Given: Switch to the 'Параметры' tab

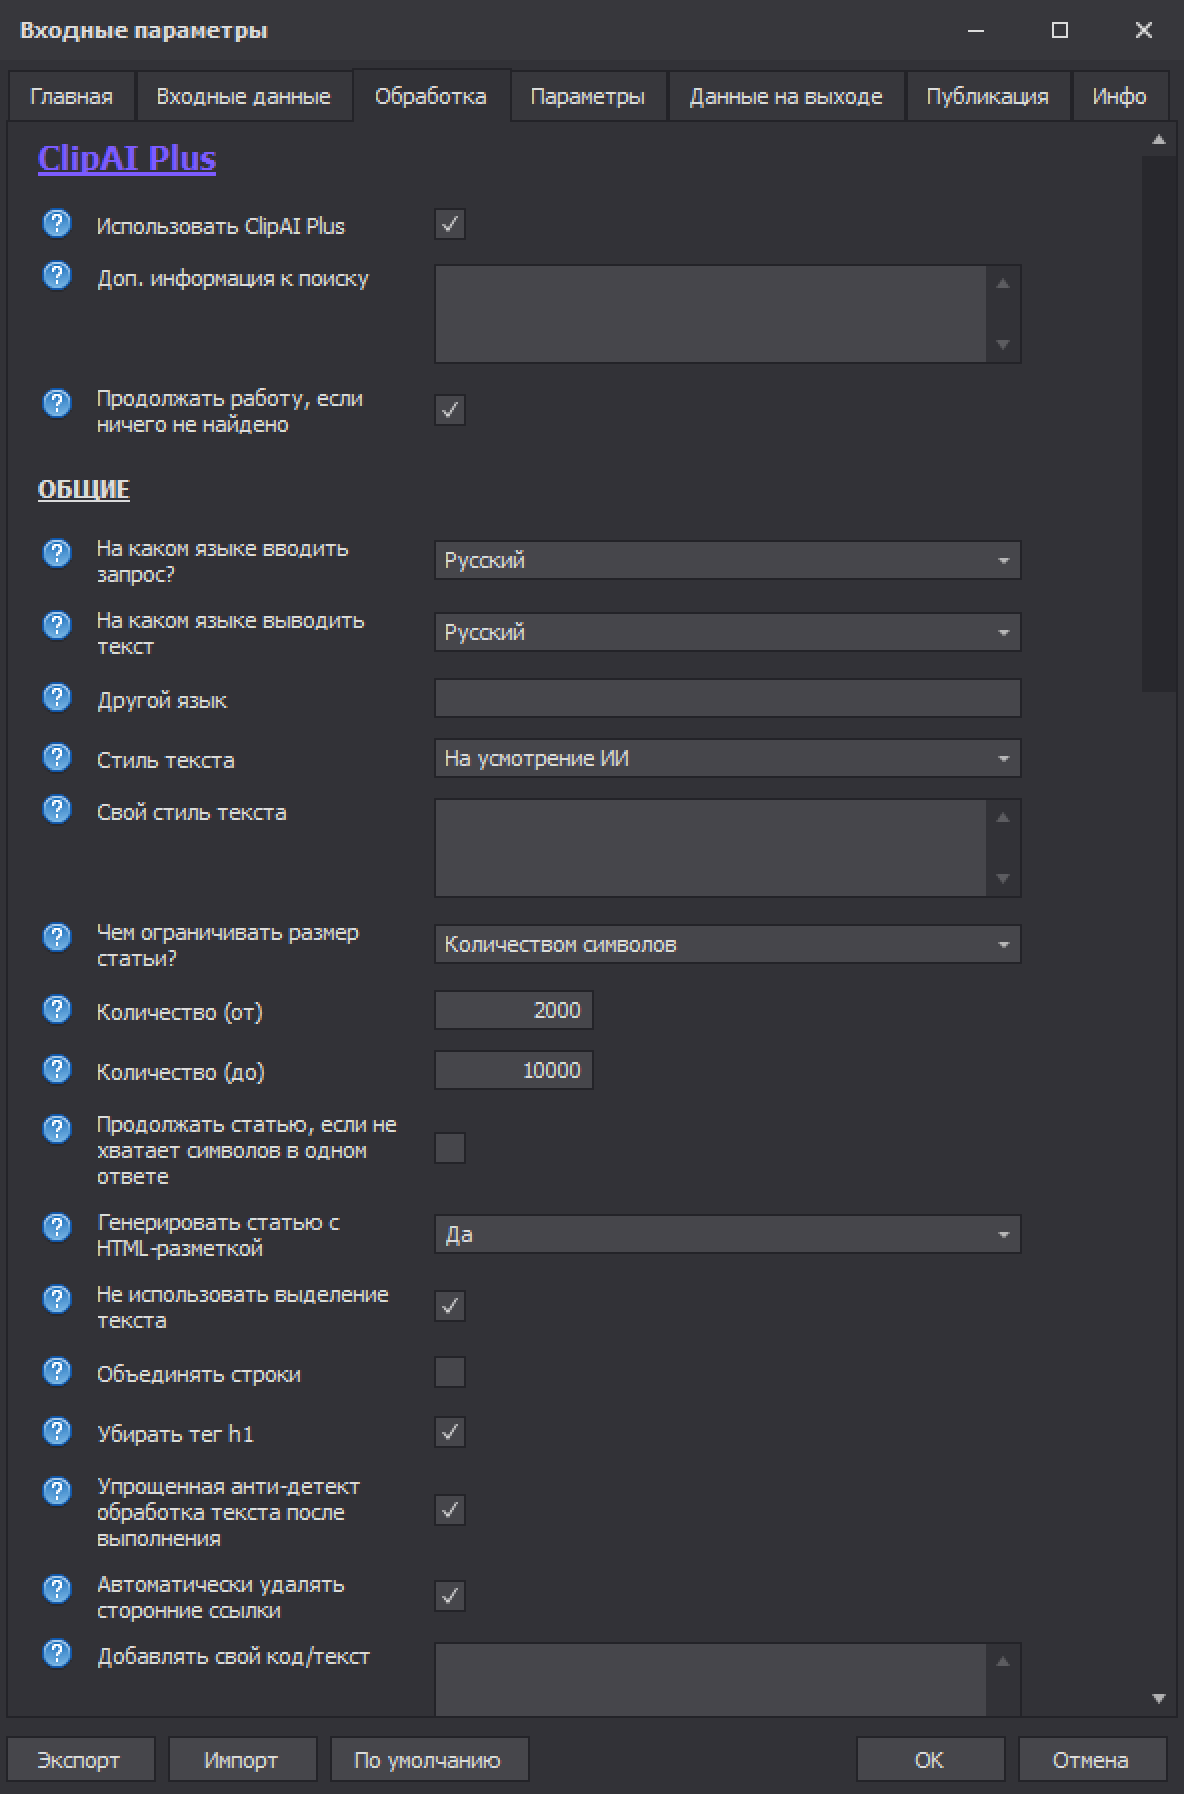Looking at the screenshot, I should click(587, 97).
